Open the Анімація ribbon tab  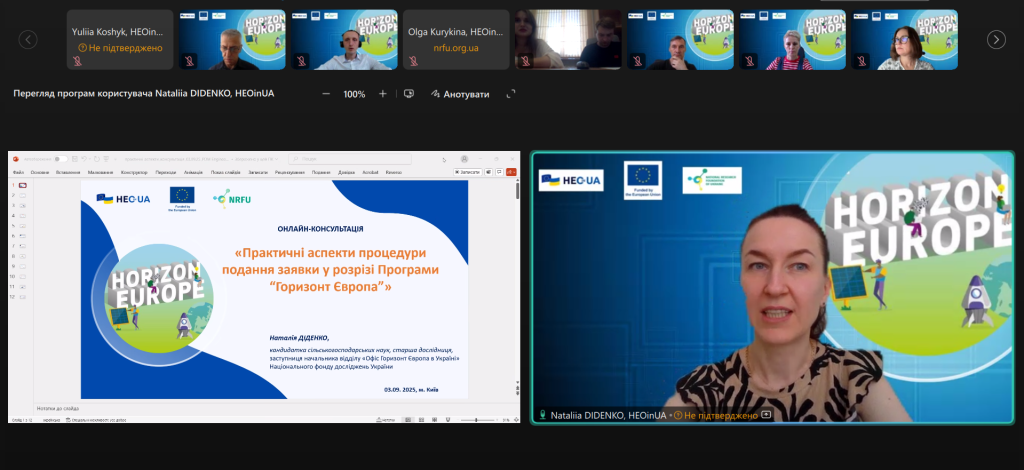pyautogui.click(x=193, y=172)
